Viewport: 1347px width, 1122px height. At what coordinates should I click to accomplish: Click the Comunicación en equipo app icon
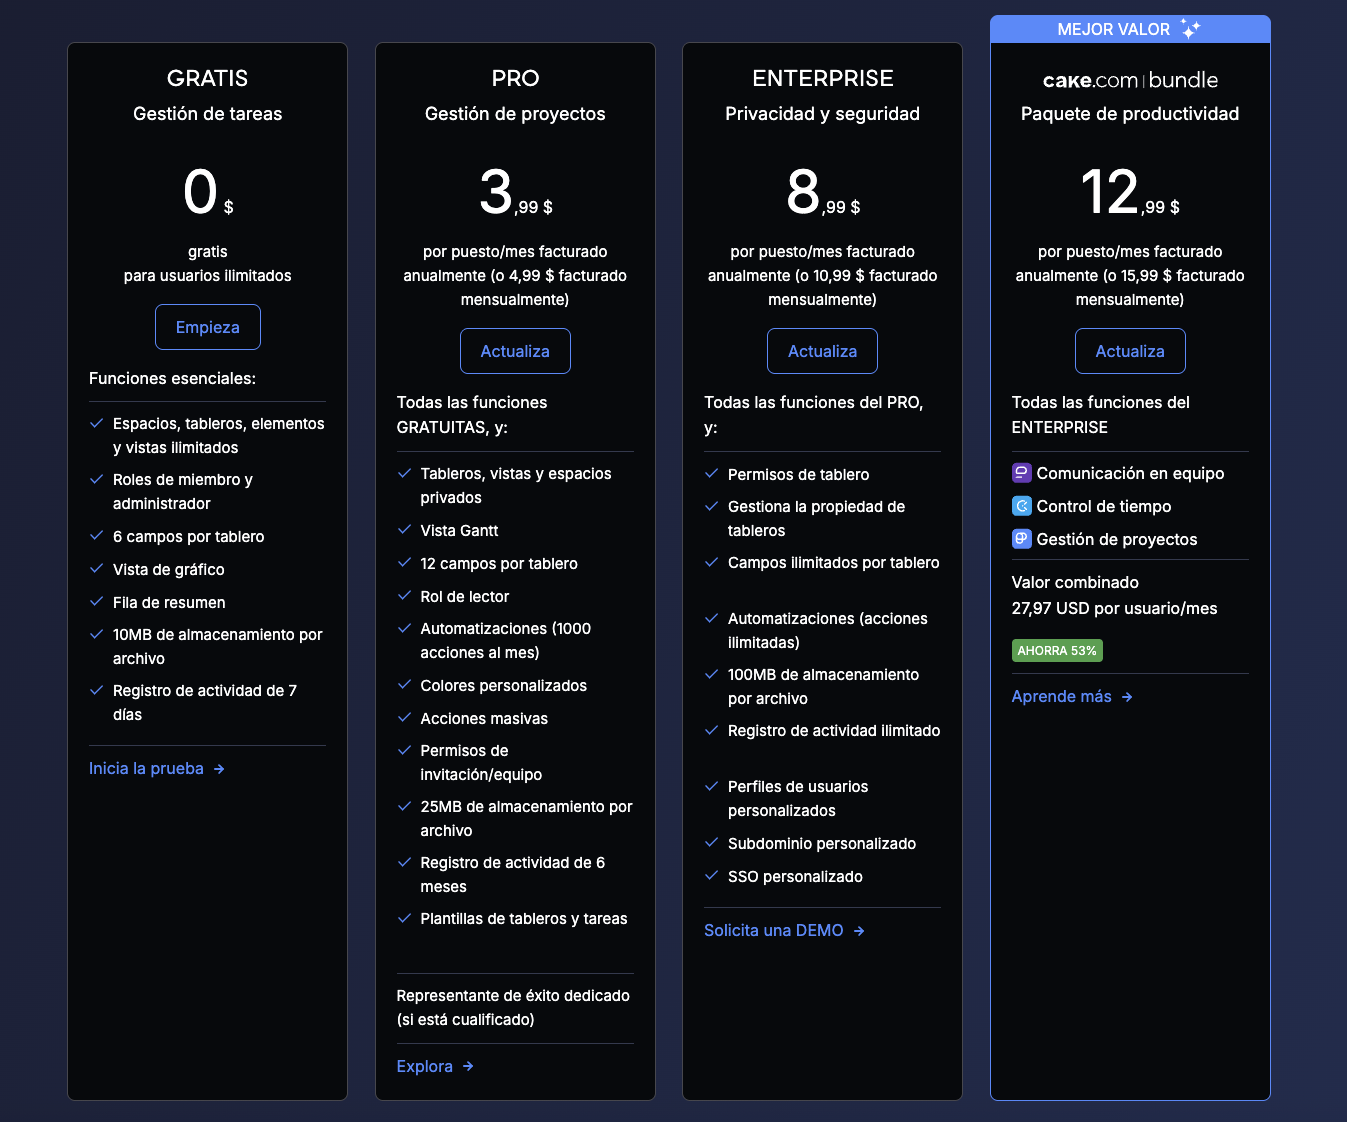click(x=1021, y=473)
